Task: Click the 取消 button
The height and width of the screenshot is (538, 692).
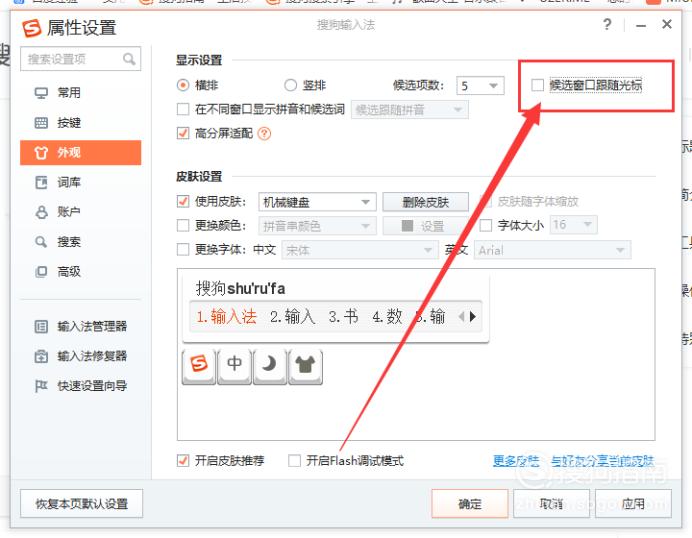Action: [551, 504]
